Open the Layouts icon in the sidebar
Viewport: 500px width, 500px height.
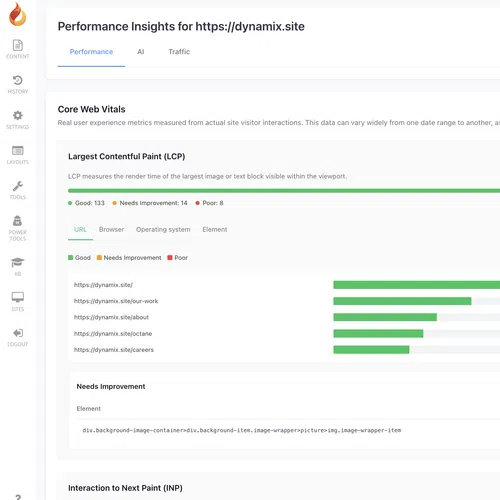[x=18, y=151]
